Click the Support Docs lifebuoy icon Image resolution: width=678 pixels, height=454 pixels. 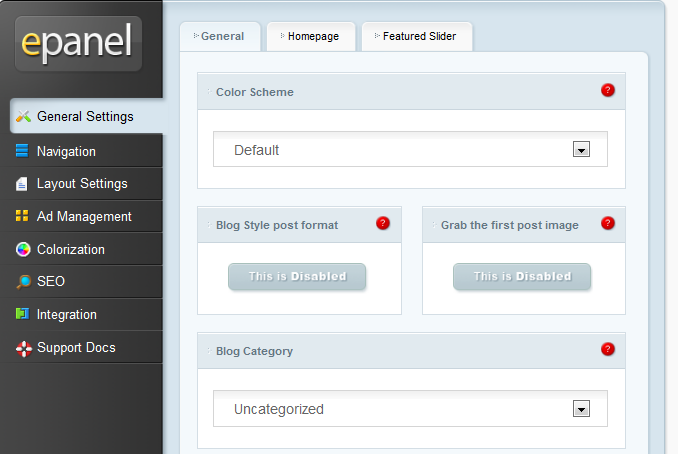click(x=24, y=348)
